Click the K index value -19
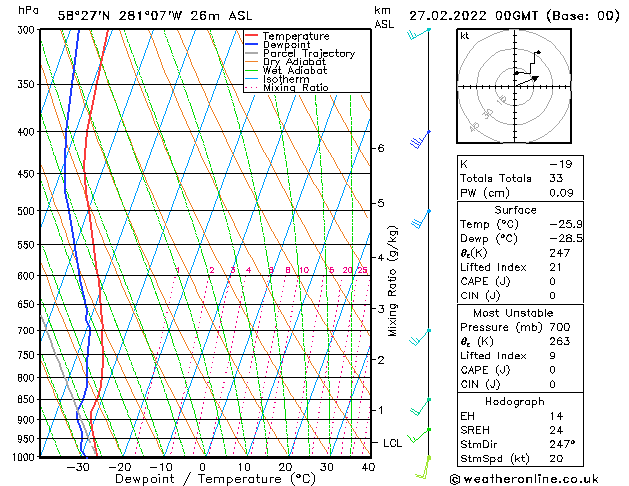 click(x=560, y=164)
